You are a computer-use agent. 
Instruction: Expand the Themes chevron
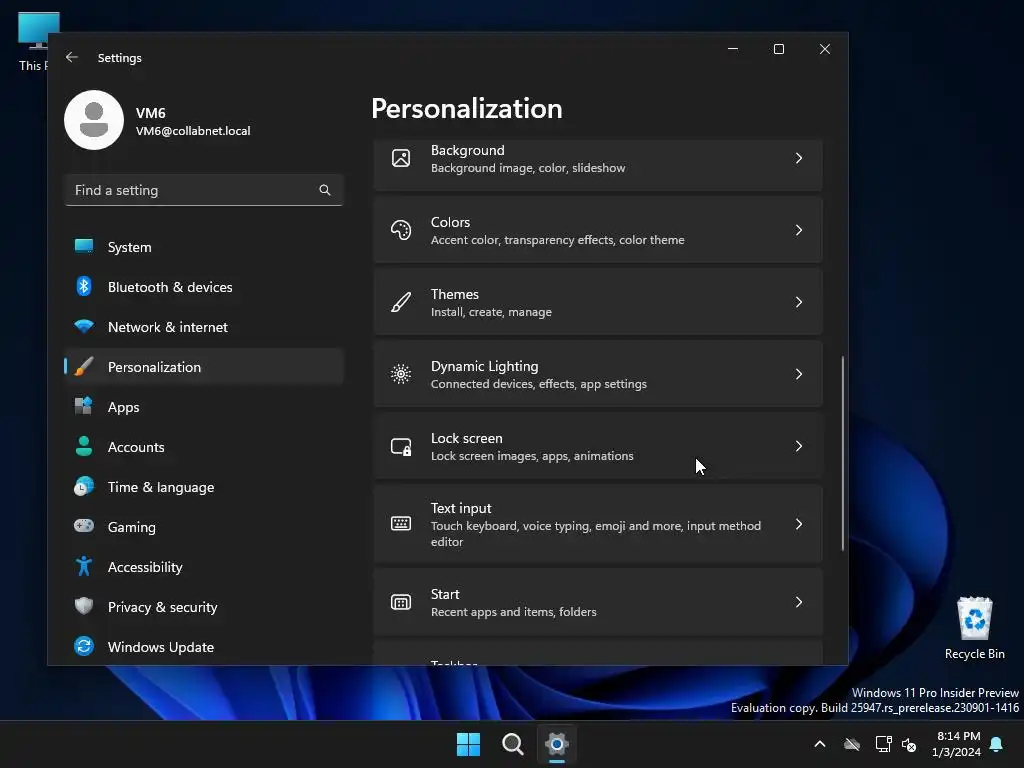tap(799, 302)
